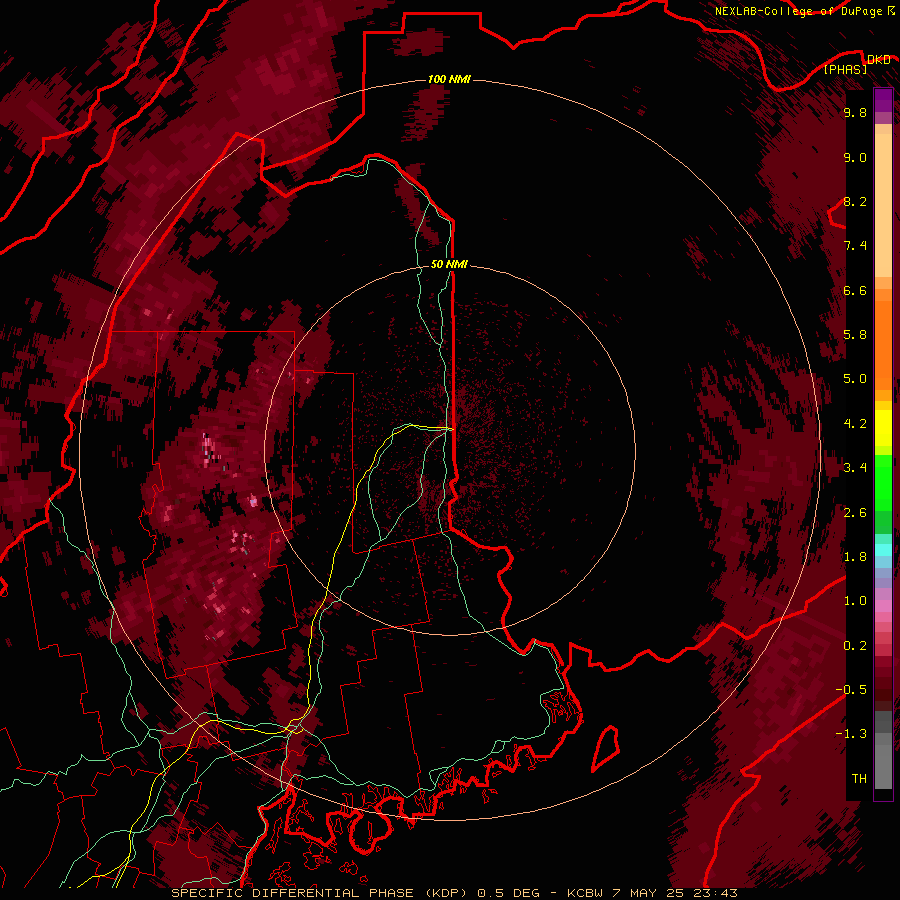Click the -0.5 value on the color scale

pos(851,690)
